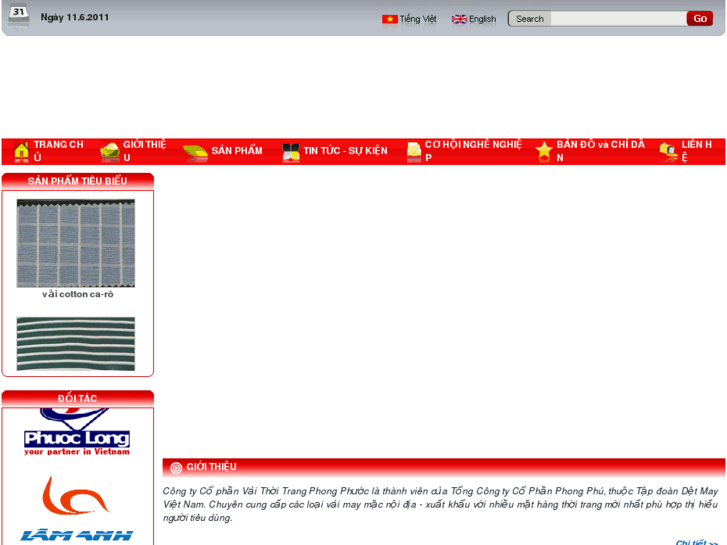Screen dimensions: 727x545
Task: Click the Ngày 11.6.2011 date text
Action: 75,18
